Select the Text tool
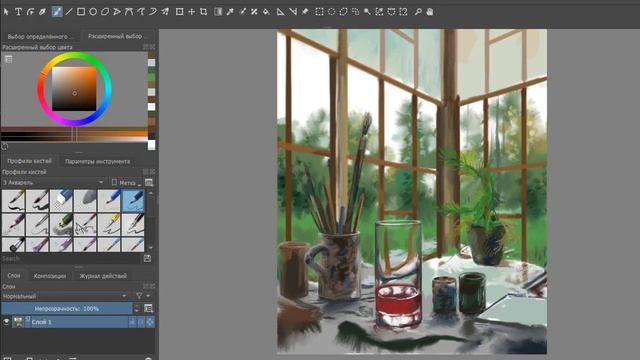640x360 pixels. click(18, 12)
